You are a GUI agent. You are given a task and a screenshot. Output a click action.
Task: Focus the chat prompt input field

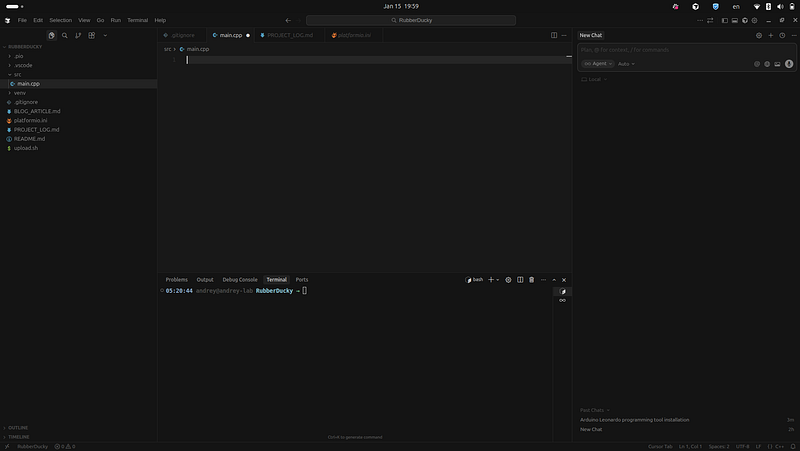[687, 50]
